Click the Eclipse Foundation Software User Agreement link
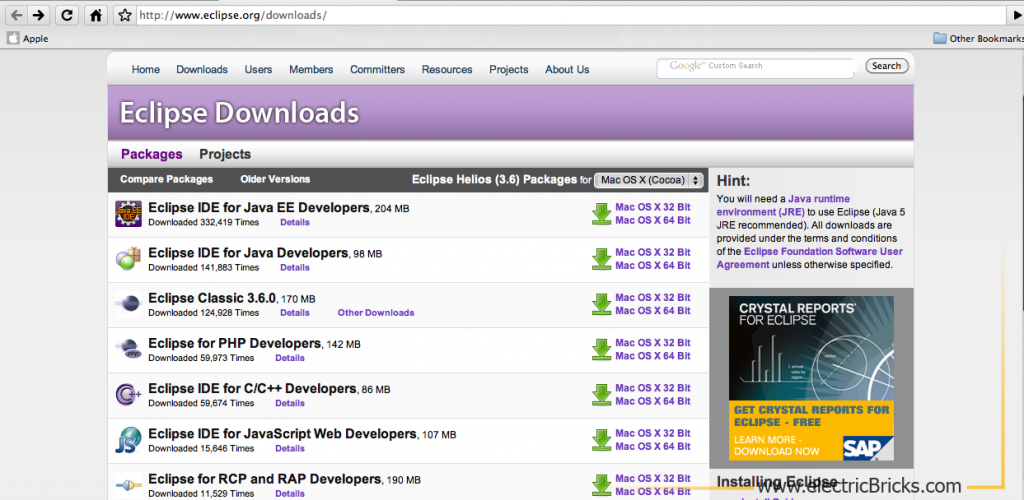The image size is (1024, 500). [x=810, y=258]
